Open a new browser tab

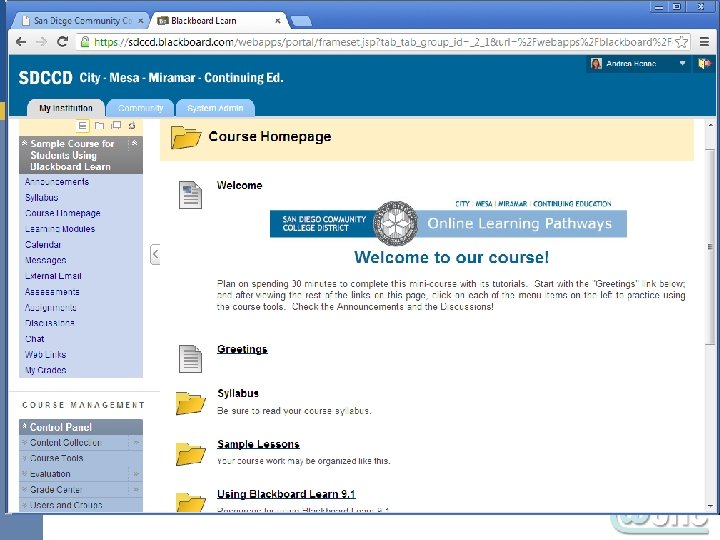tap(301, 21)
